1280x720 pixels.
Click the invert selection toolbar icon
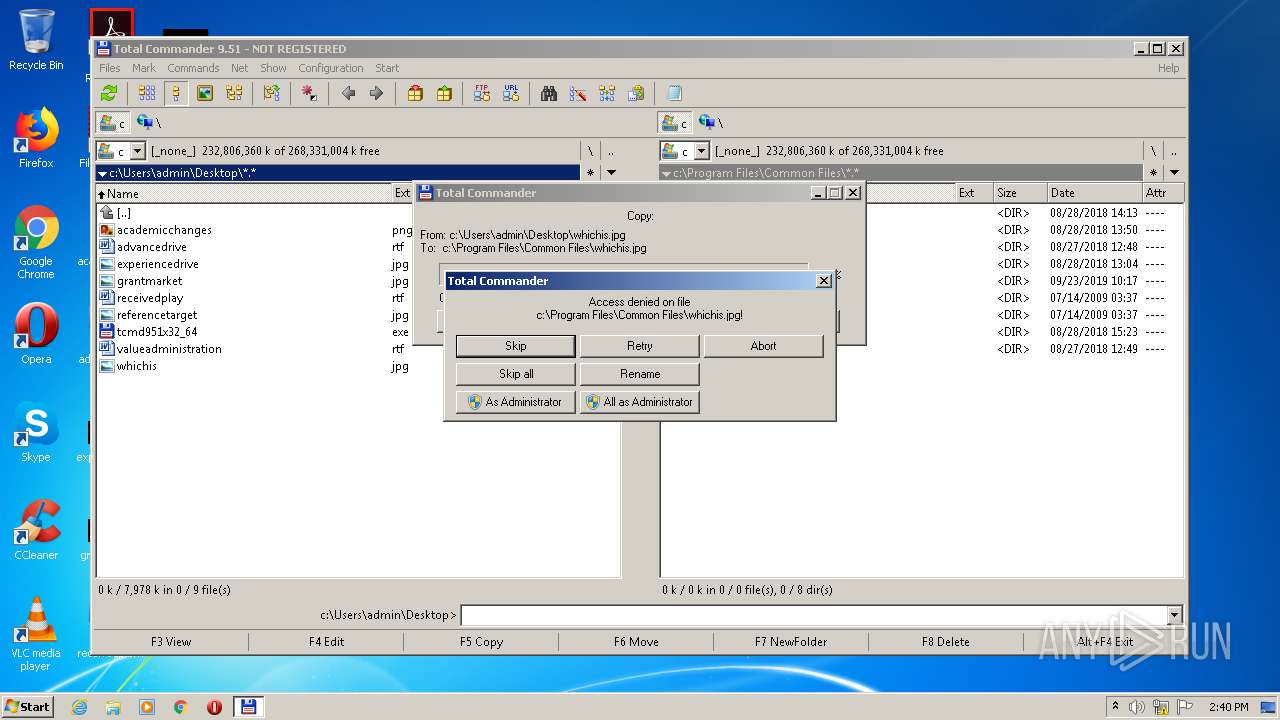pos(271,93)
